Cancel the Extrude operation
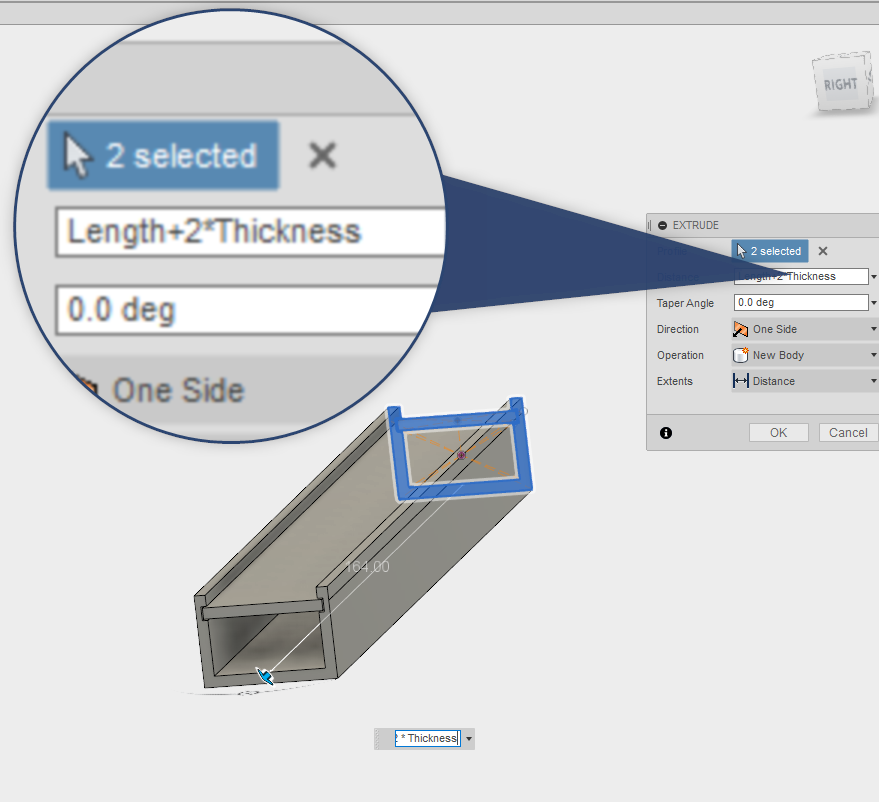Viewport: 879px width, 802px height. (848, 433)
